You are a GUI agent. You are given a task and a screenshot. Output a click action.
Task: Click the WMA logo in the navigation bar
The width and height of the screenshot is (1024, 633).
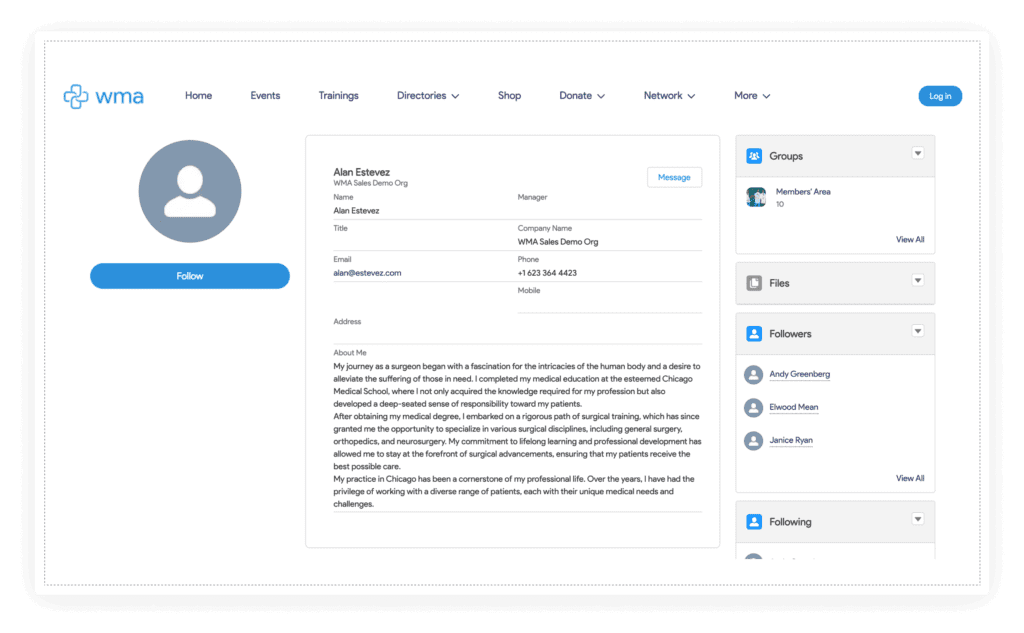click(x=103, y=95)
